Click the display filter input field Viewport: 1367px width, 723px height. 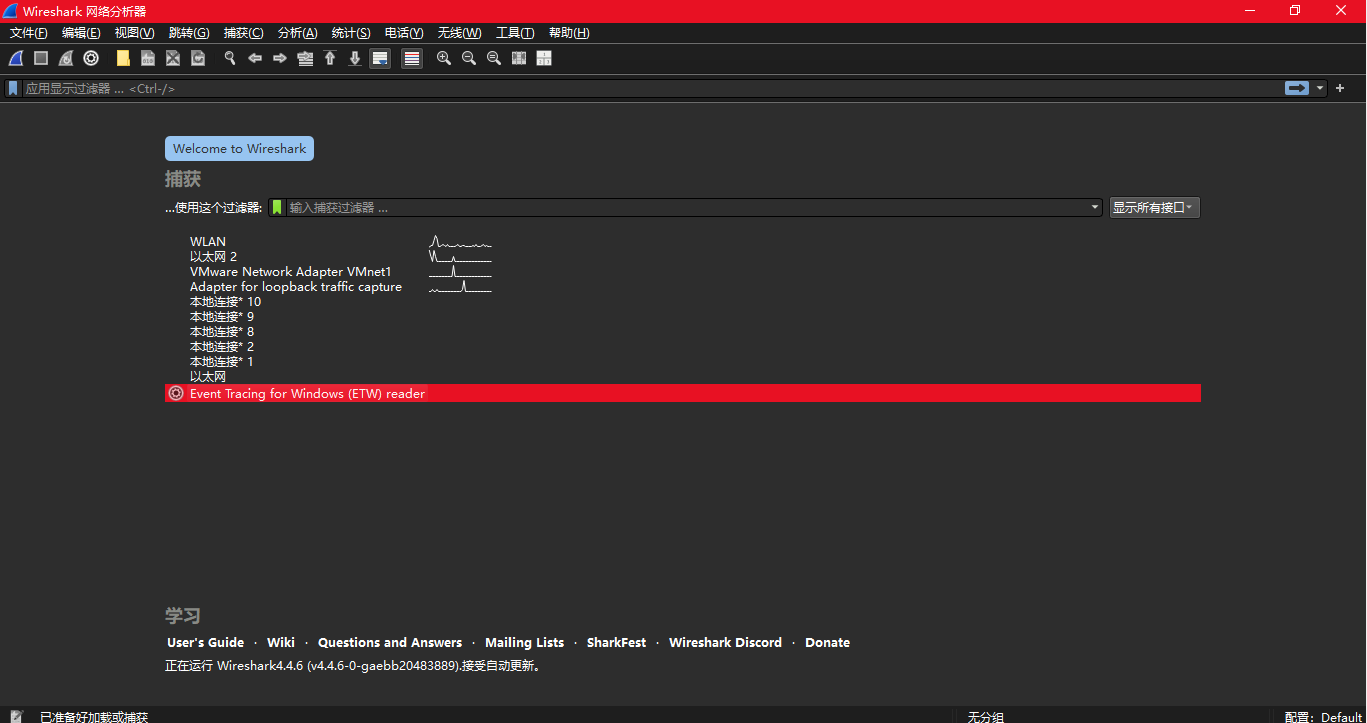(652, 88)
